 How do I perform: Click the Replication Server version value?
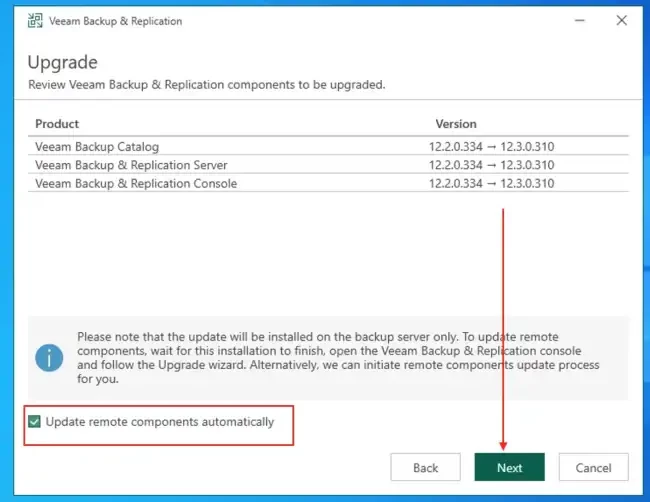pyautogui.click(x=491, y=165)
